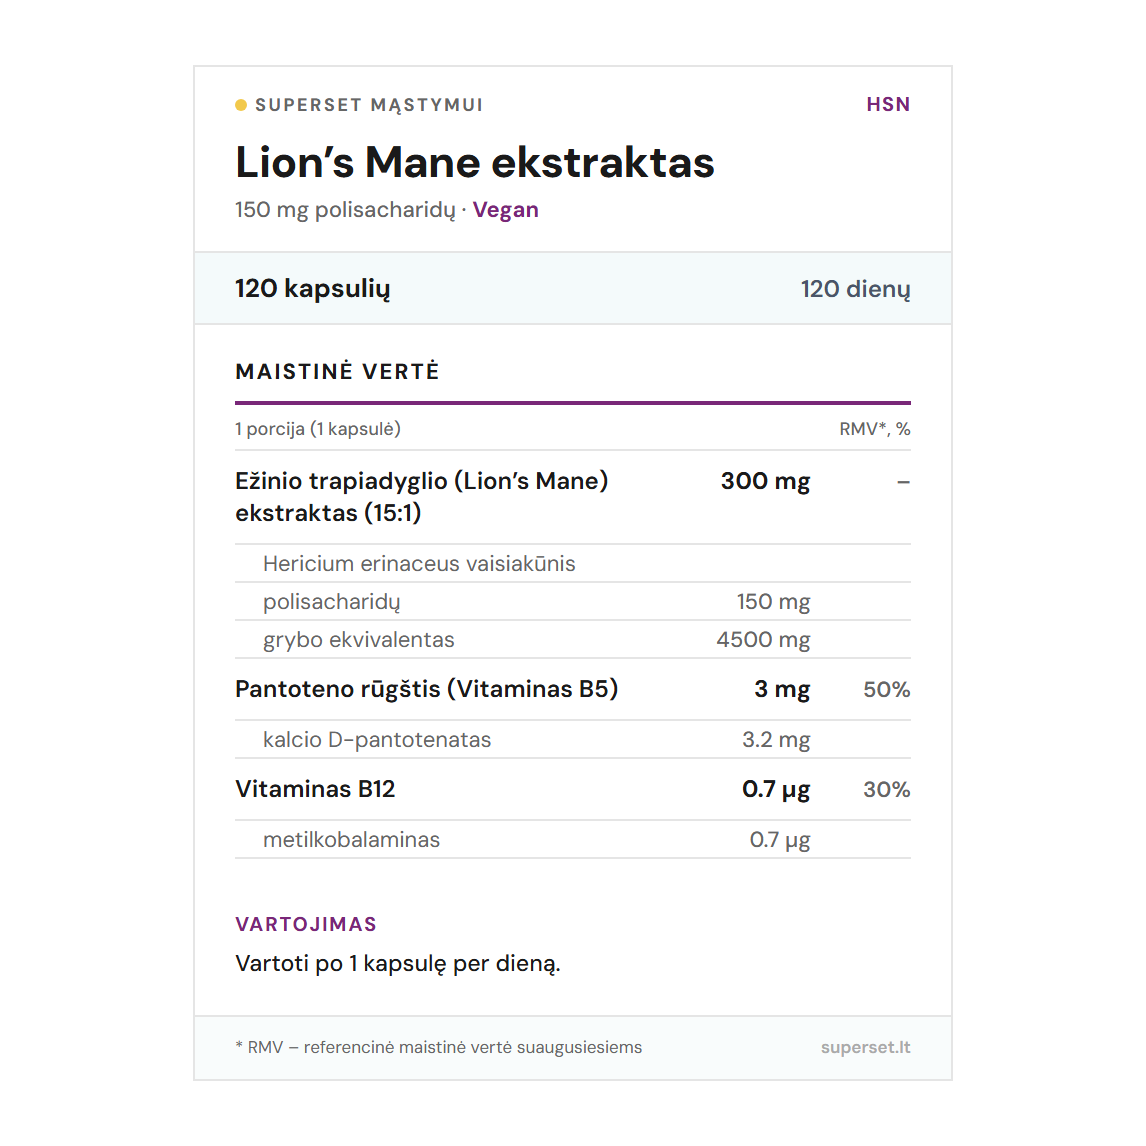Viewport: 1146px width, 1146px height.
Task: Click the 1 porcija (1 kapsulė) label
Action: coord(318,429)
